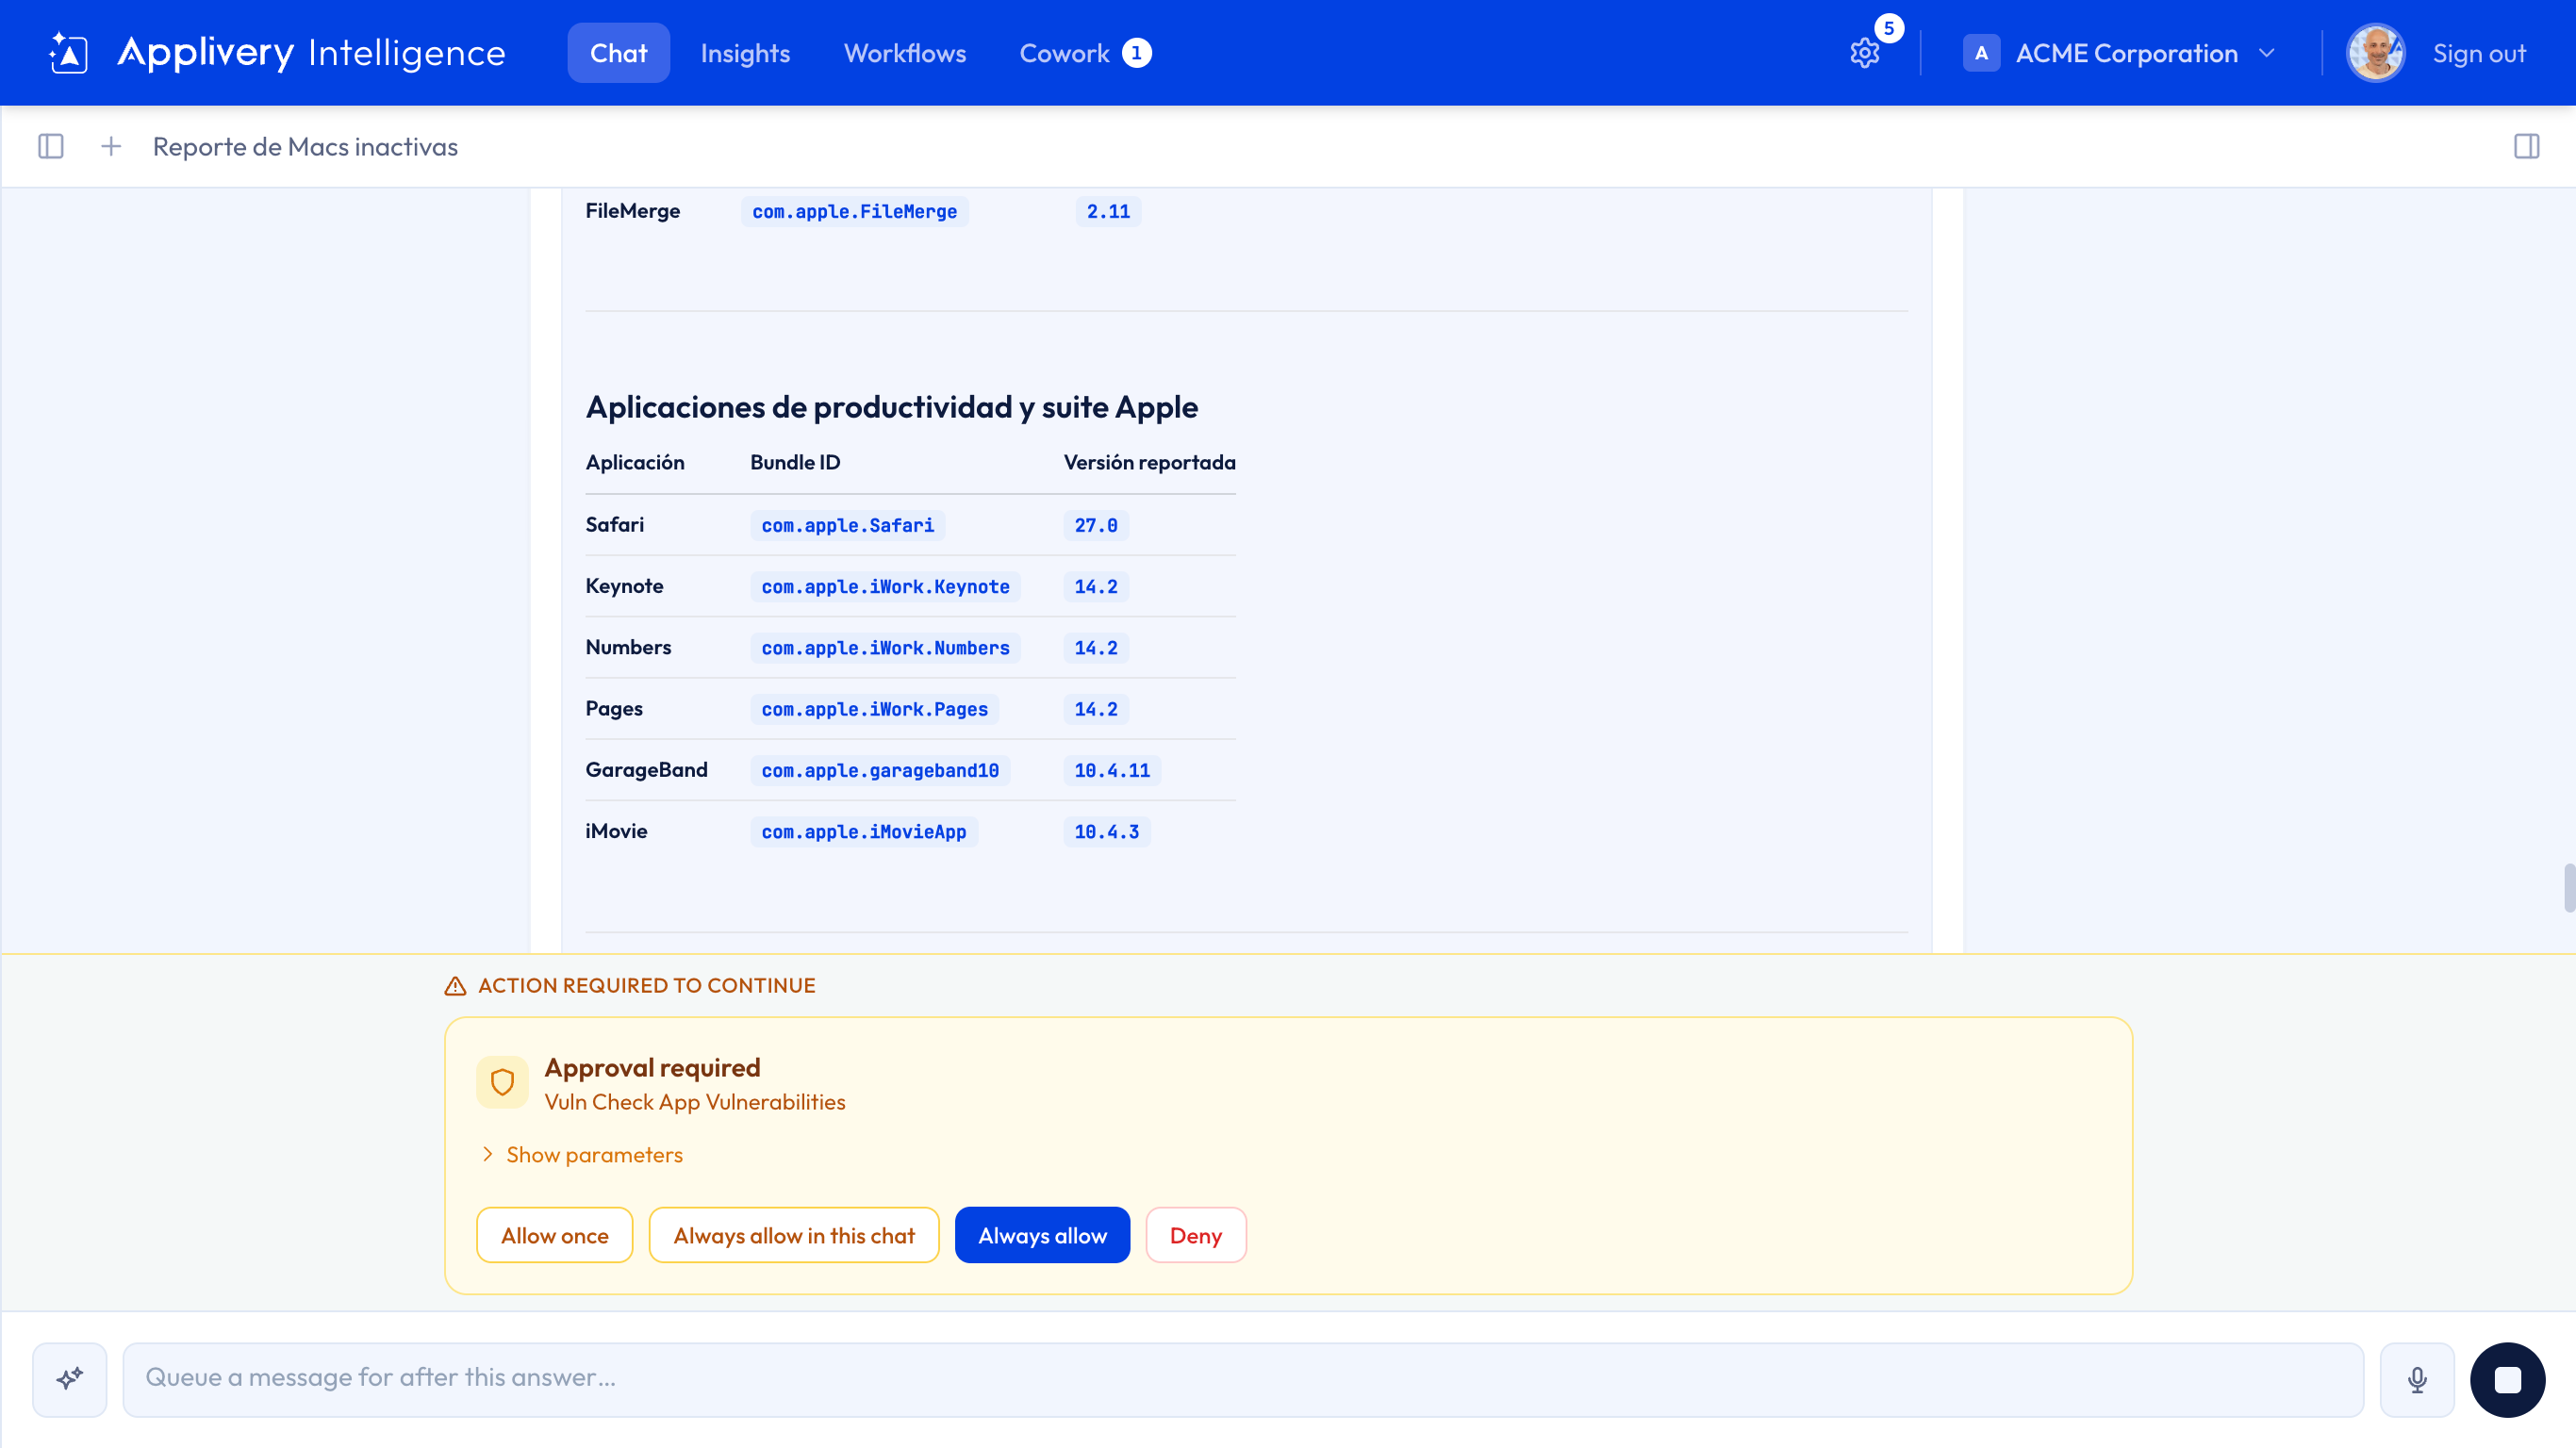This screenshot has width=2576, height=1448.
Task: Click the iMovie application name
Action: coord(616,831)
